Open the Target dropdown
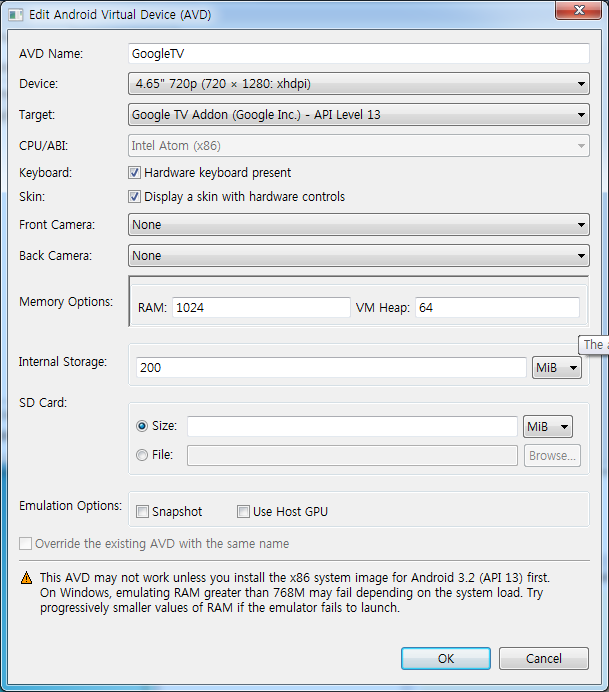This screenshot has height=692, width=609. coord(358,115)
